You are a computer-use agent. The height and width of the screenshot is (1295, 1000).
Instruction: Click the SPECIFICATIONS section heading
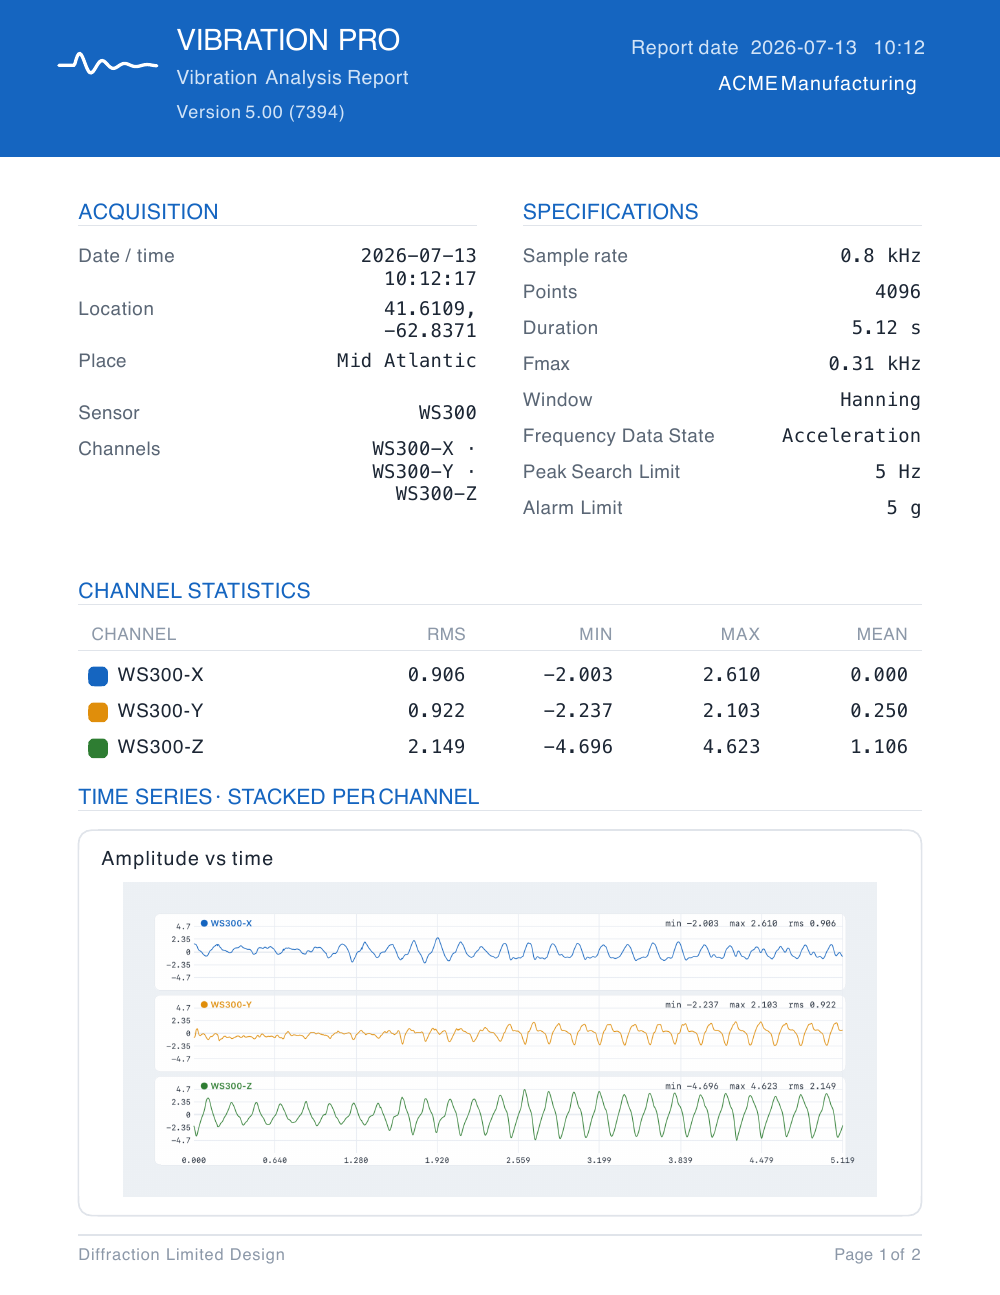point(610,212)
